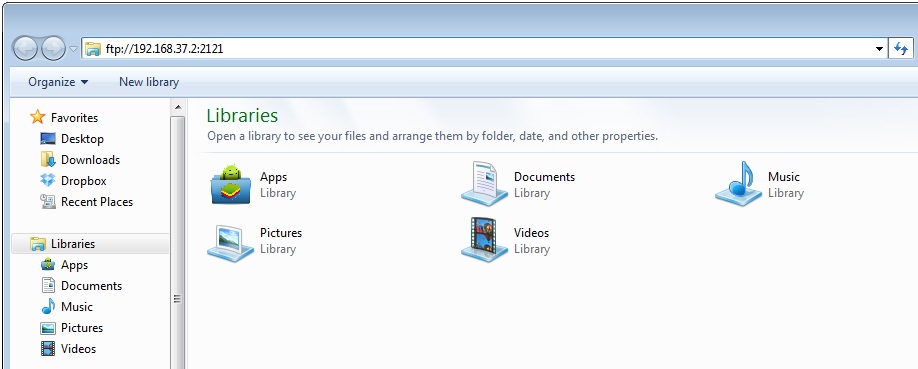This screenshot has width=918, height=369.
Task: Select Pictures label in navigation pane
Action: tap(82, 328)
